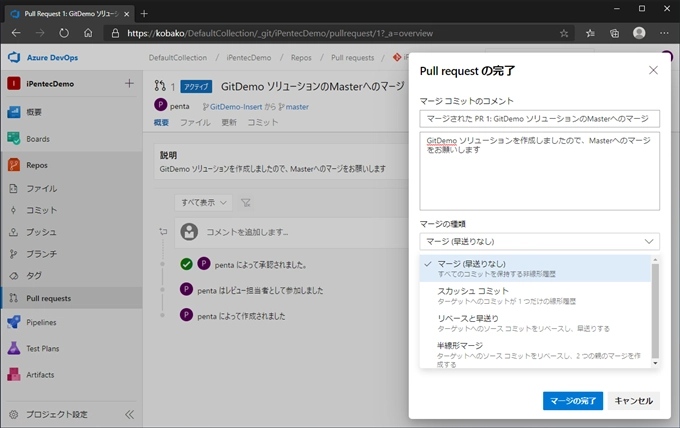Click the pull request icon beside number 1
The image size is (680, 428).
(160, 86)
